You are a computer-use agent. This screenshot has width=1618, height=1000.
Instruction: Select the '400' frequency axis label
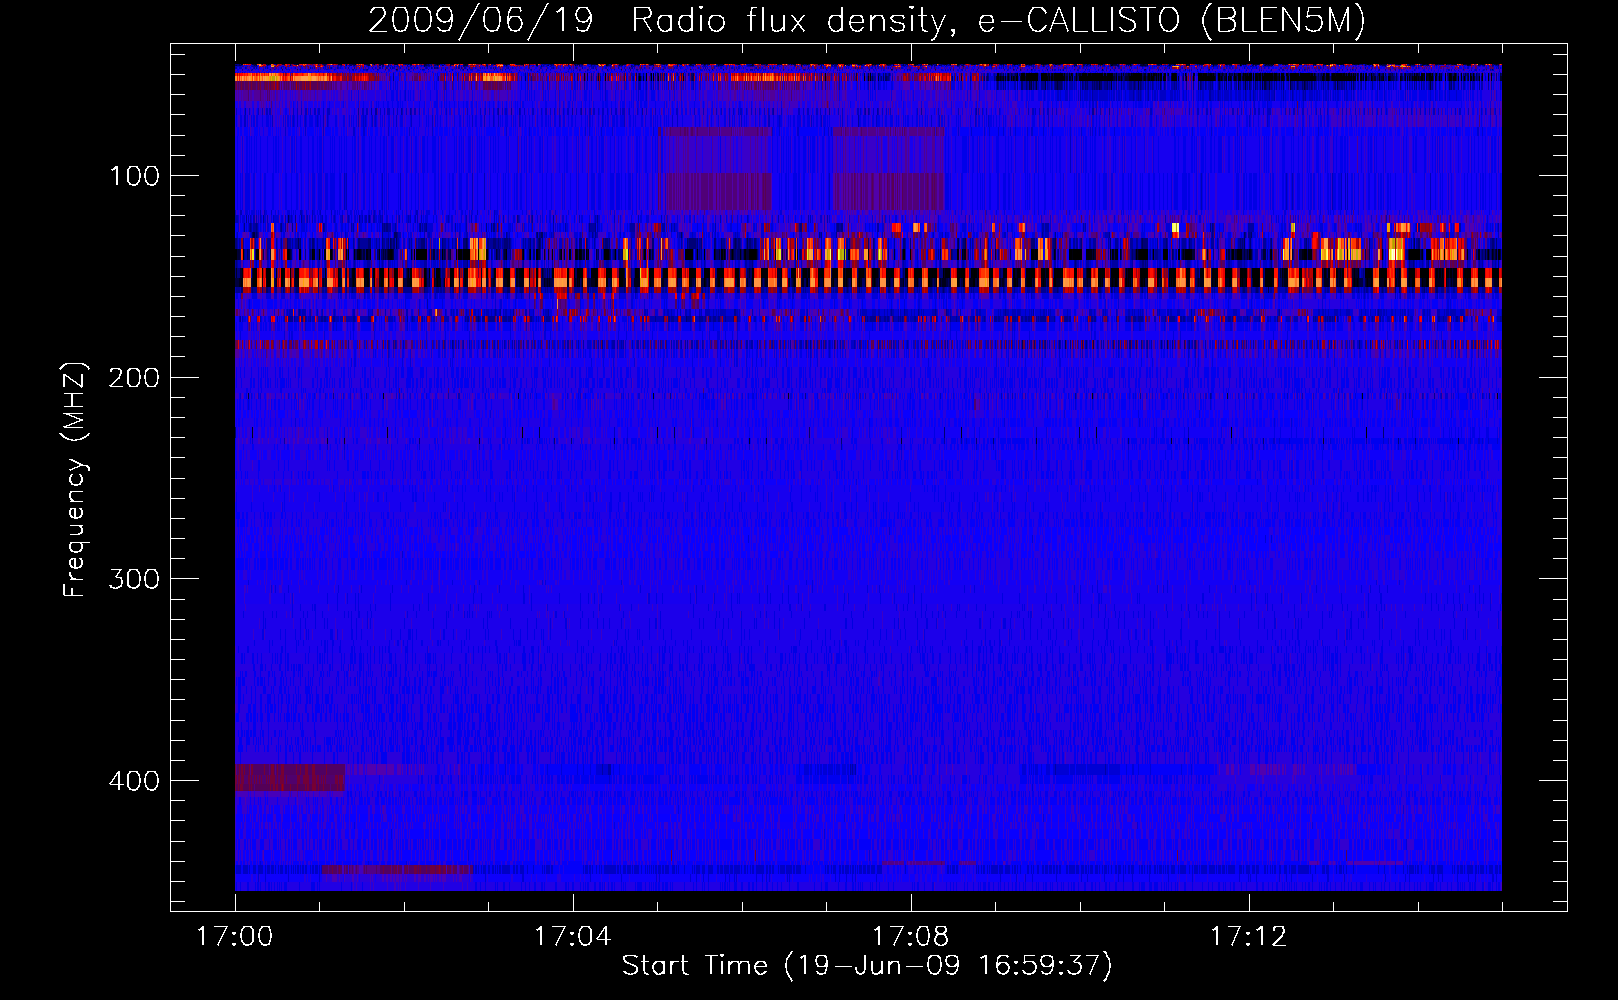pos(135,781)
